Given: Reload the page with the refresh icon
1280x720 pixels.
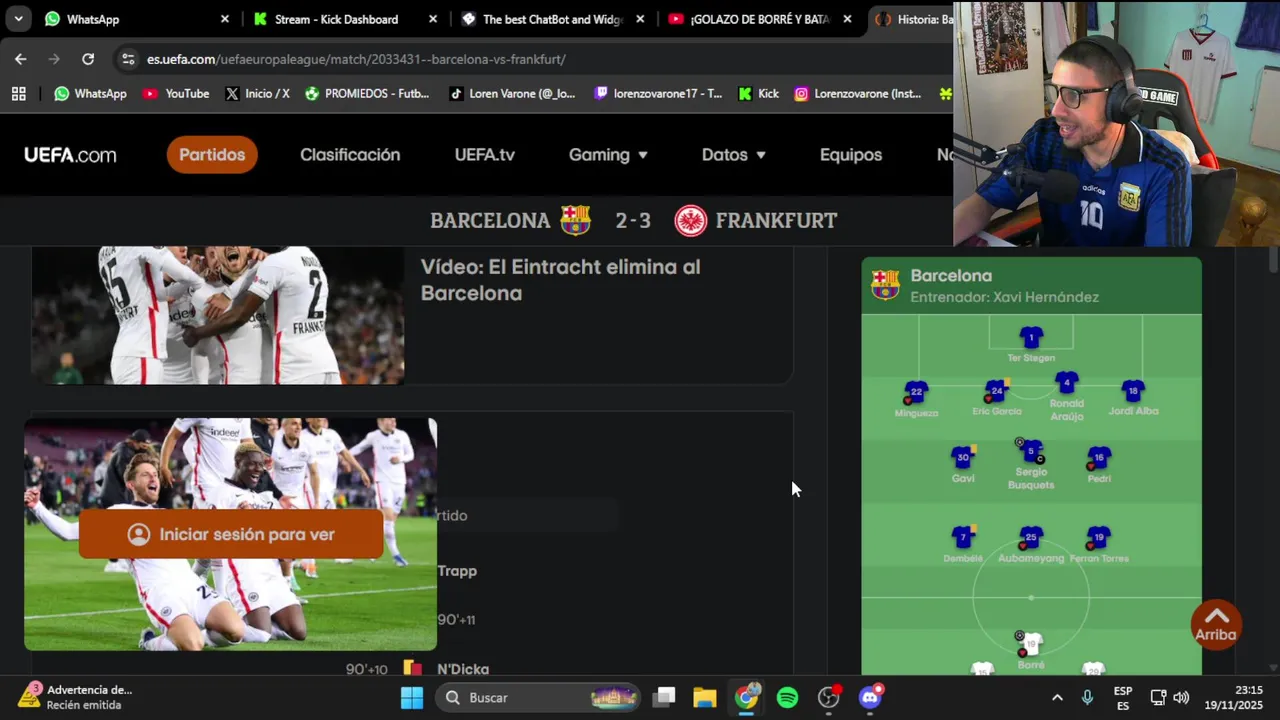Looking at the screenshot, I should (x=88, y=59).
